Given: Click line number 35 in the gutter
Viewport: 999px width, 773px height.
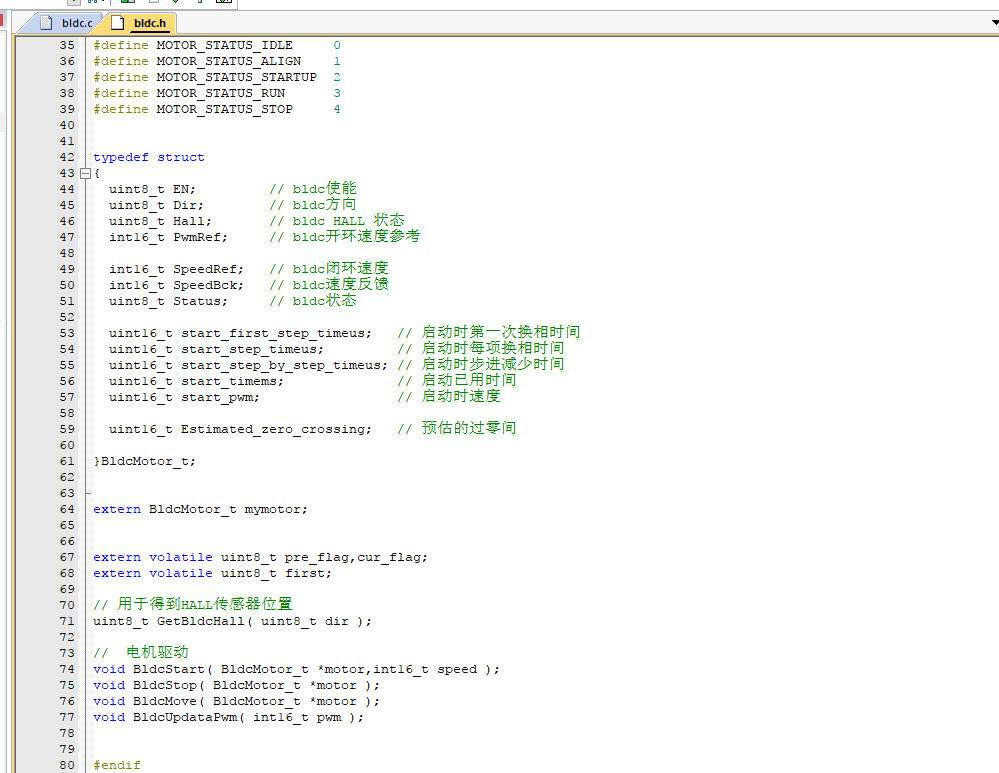Looking at the screenshot, I should (x=67, y=45).
